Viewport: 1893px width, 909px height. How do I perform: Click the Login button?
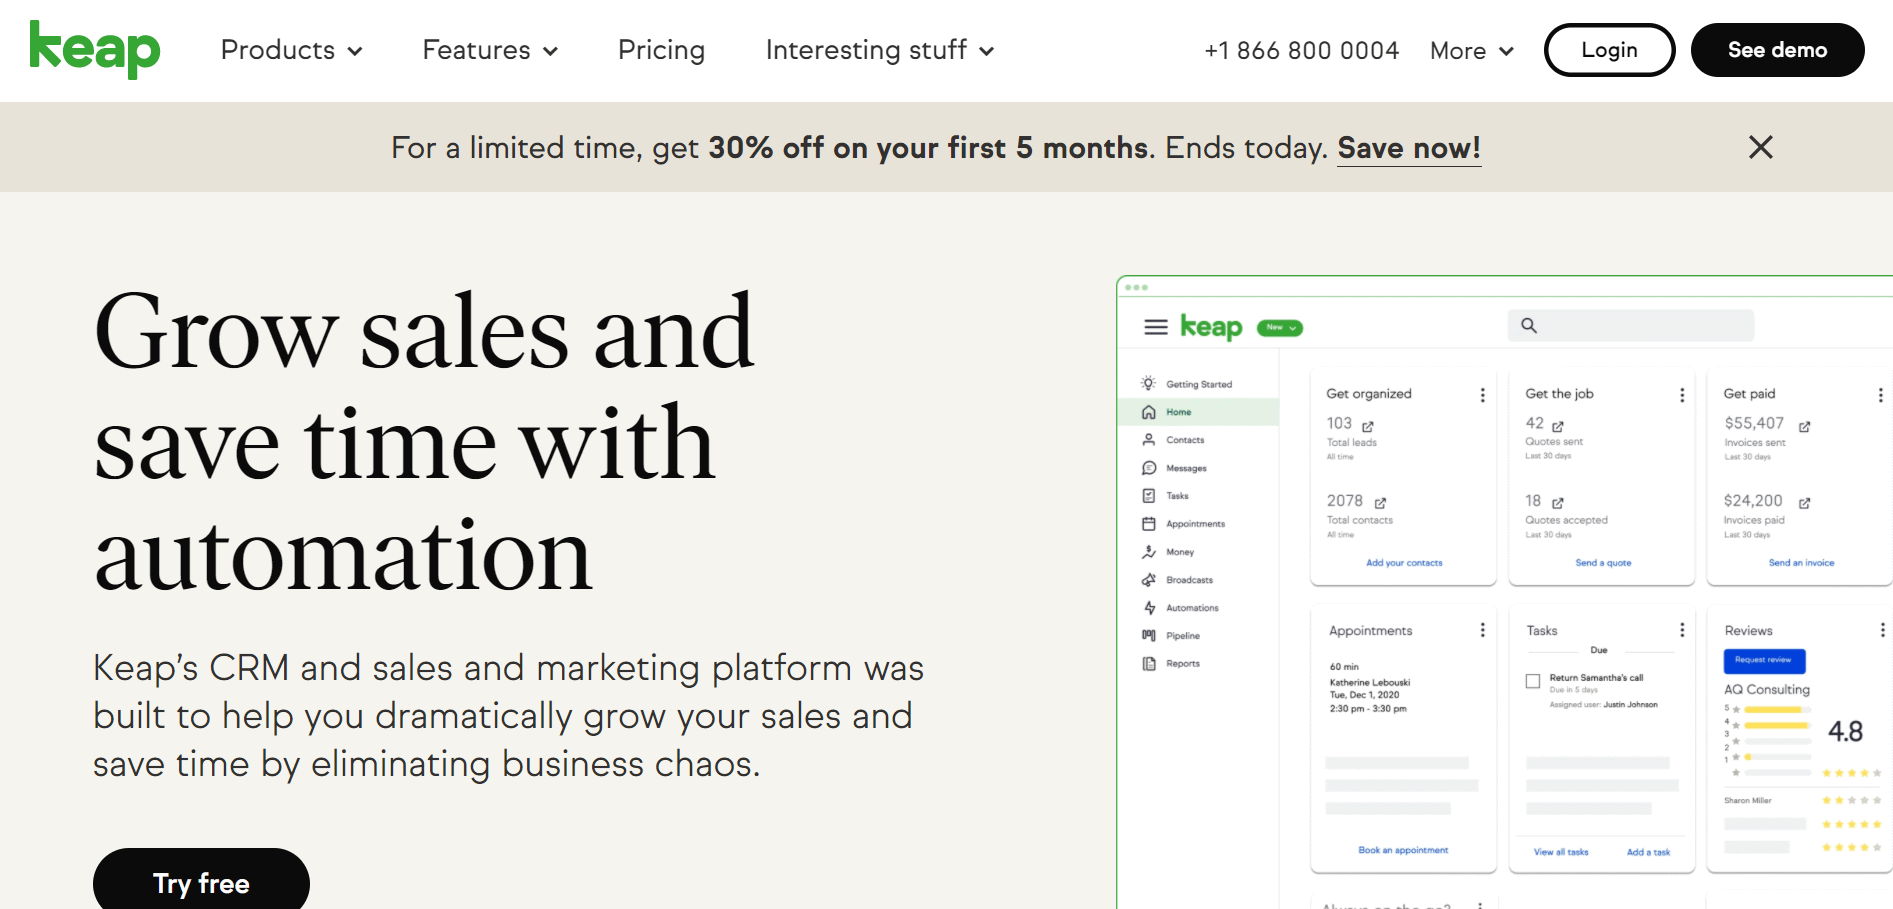(1609, 50)
